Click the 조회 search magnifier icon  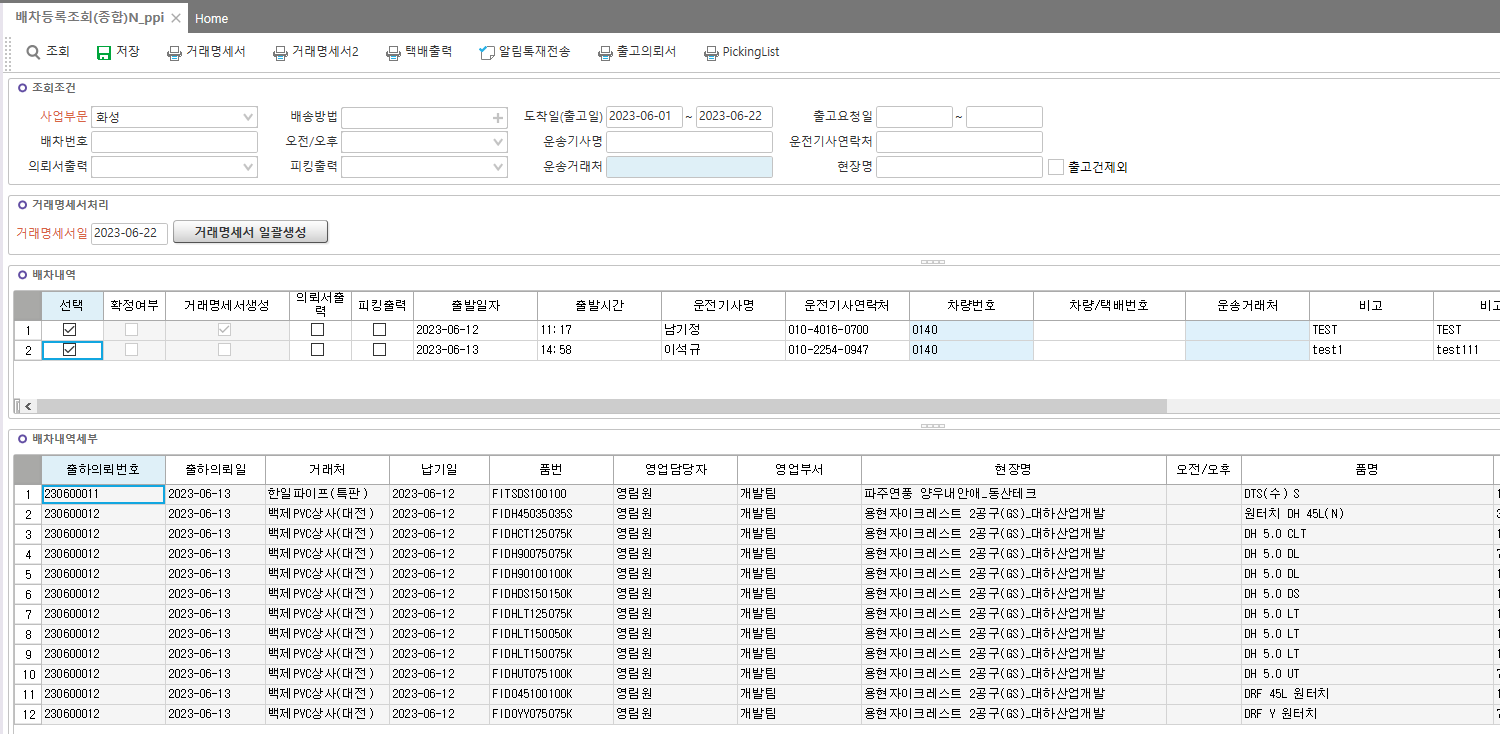[34, 52]
